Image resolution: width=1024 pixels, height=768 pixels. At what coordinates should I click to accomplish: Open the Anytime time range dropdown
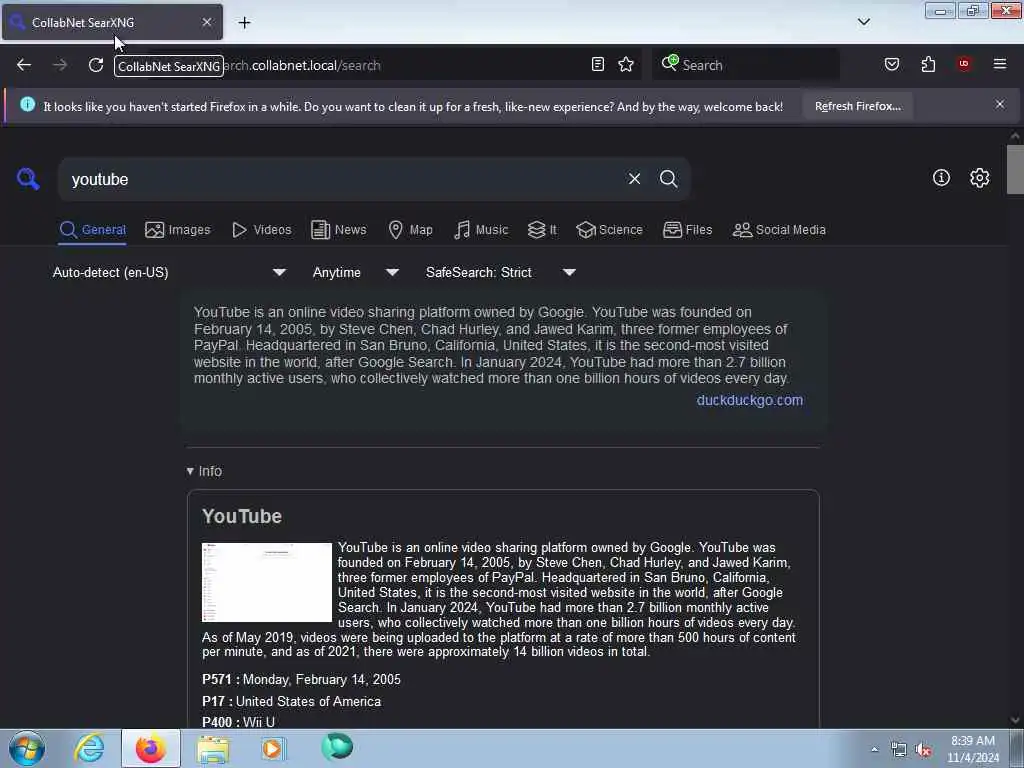pos(356,272)
